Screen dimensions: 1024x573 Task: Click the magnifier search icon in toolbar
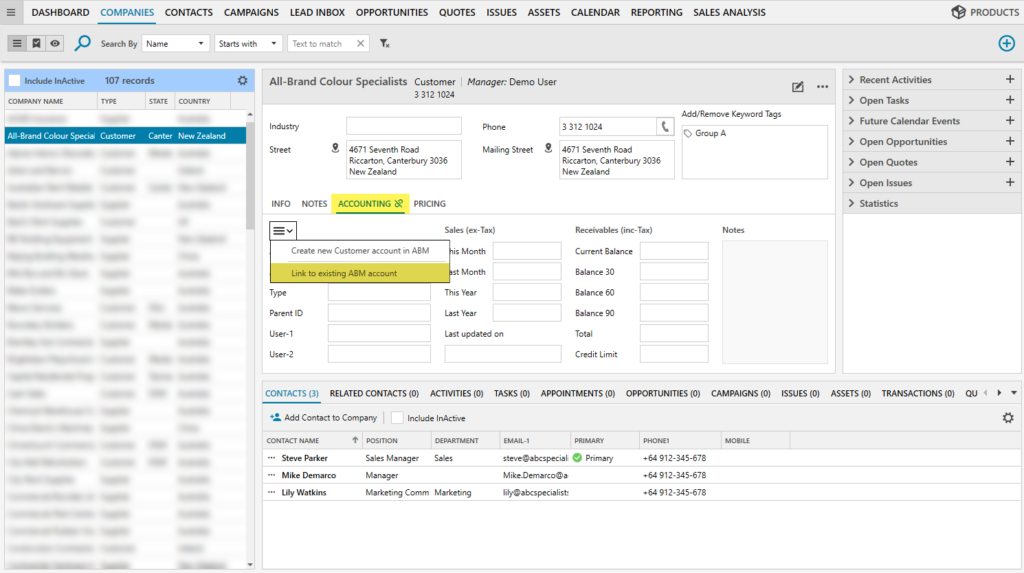[82, 43]
